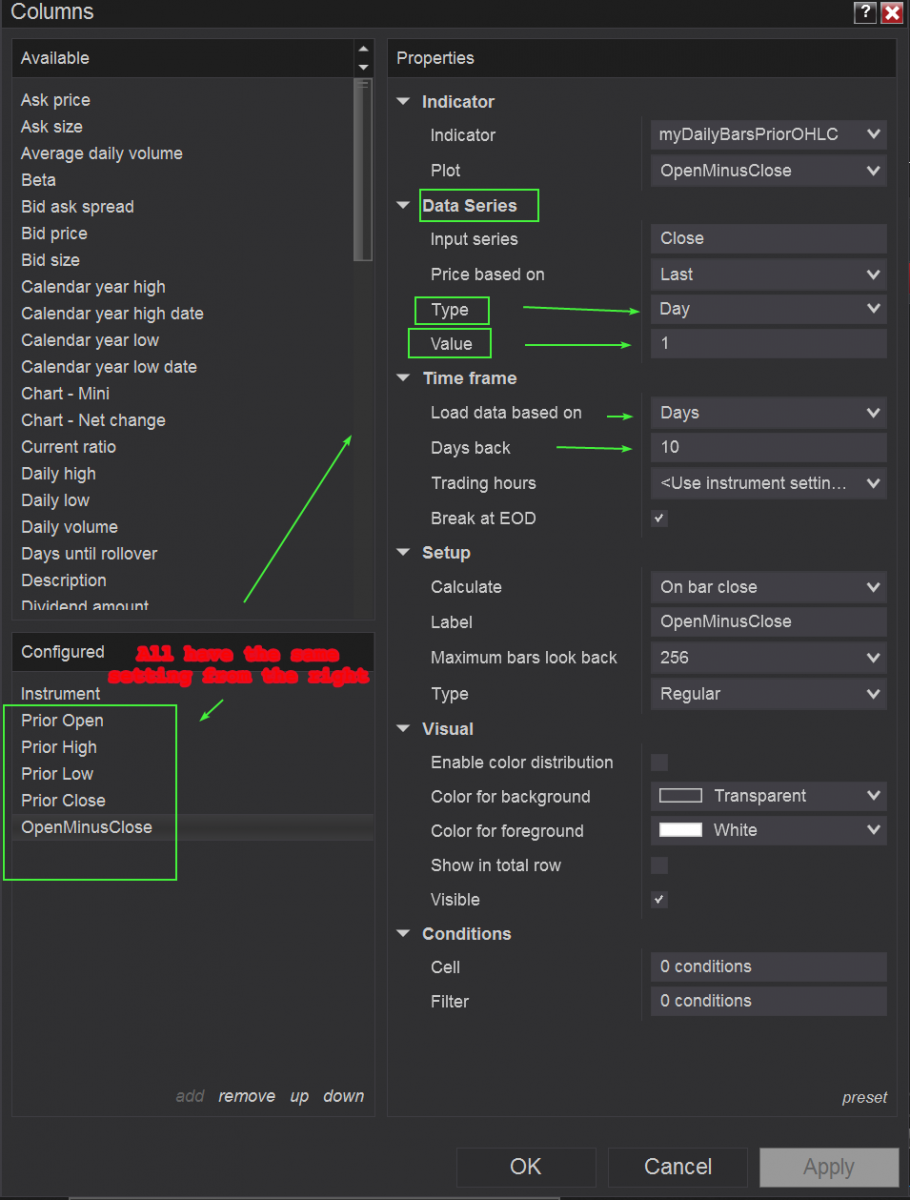Toggle the Break at EOD checkbox
Image resolution: width=910 pixels, height=1200 pixels.
click(658, 518)
